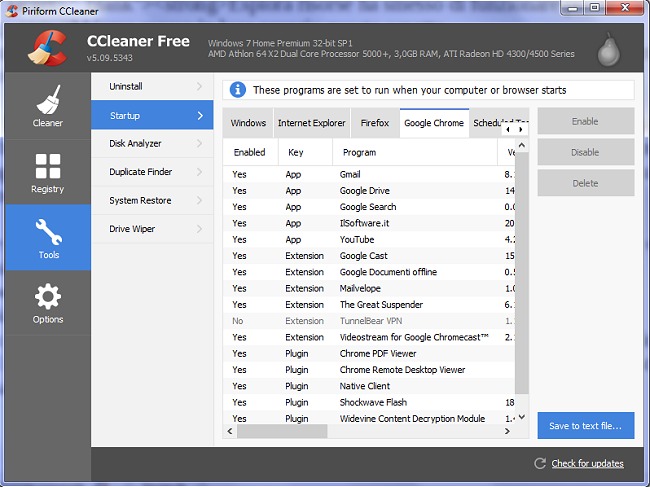Viewport: 650px width, 487px height.
Task: Click the System Restore chevron arrow
Action: [x=199, y=200]
